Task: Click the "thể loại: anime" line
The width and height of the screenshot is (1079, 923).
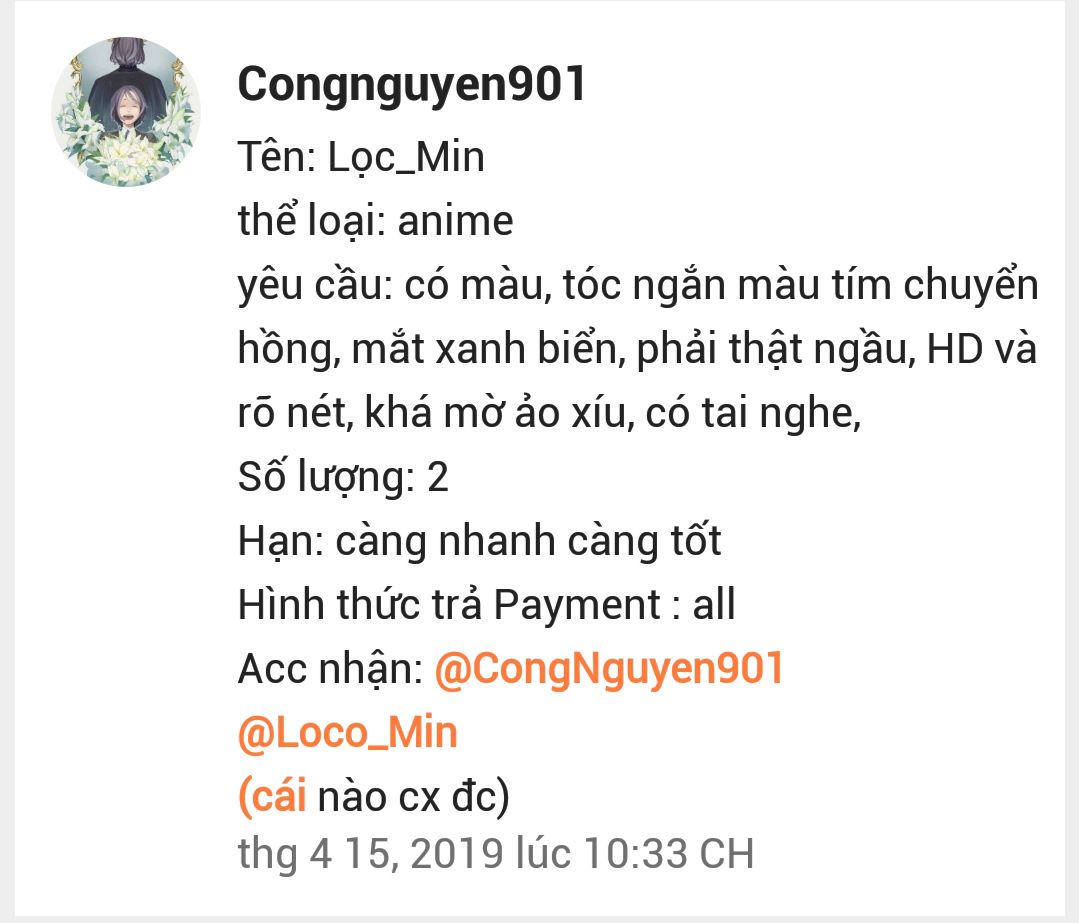Action: point(376,220)
